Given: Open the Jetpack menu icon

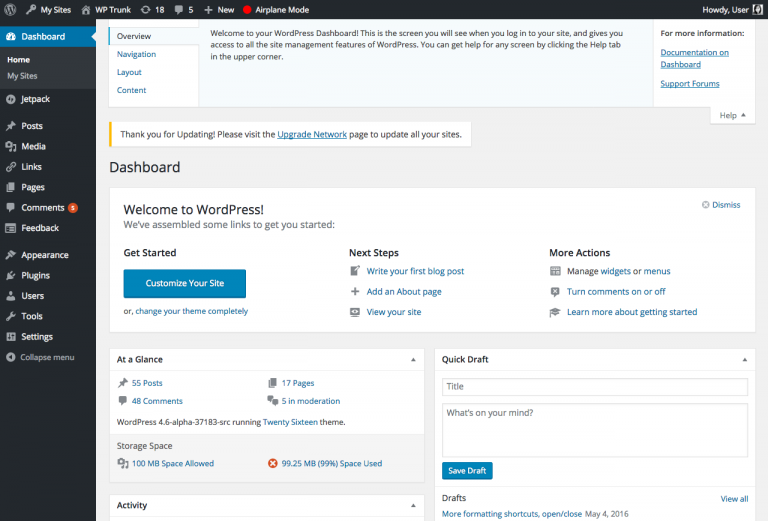Looking at the screenshot, I should (x=10, y=99).
